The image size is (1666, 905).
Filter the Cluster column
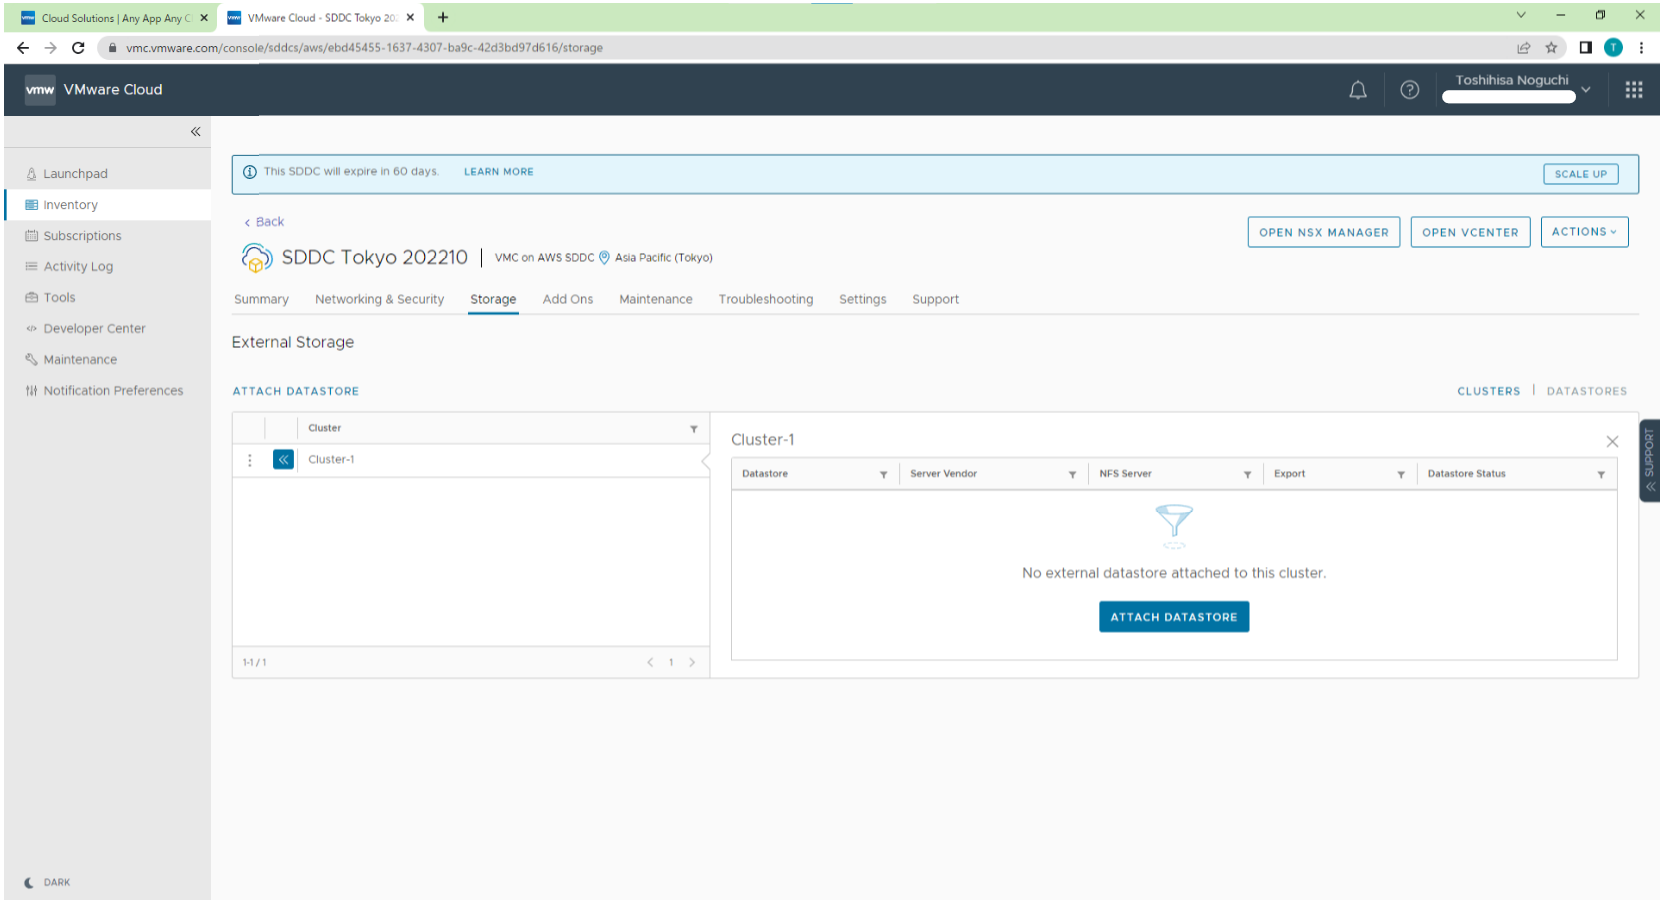point(694,429)
